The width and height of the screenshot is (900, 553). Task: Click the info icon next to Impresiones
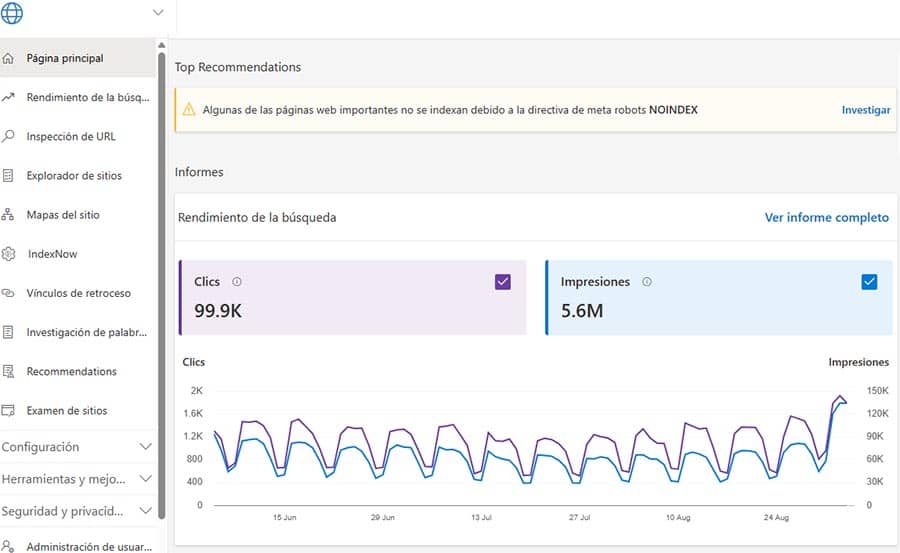pos(647,281)
